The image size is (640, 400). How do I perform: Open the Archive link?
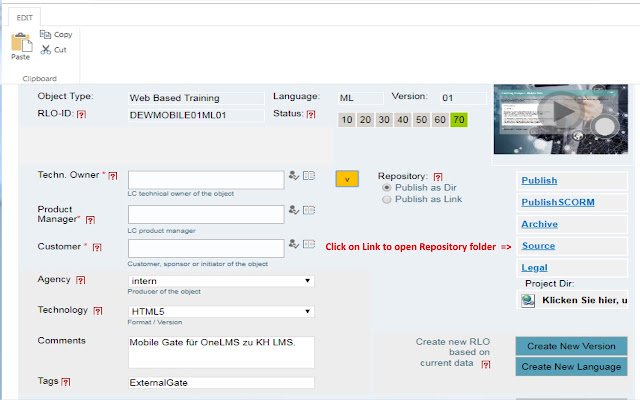(x=539, y=224)
